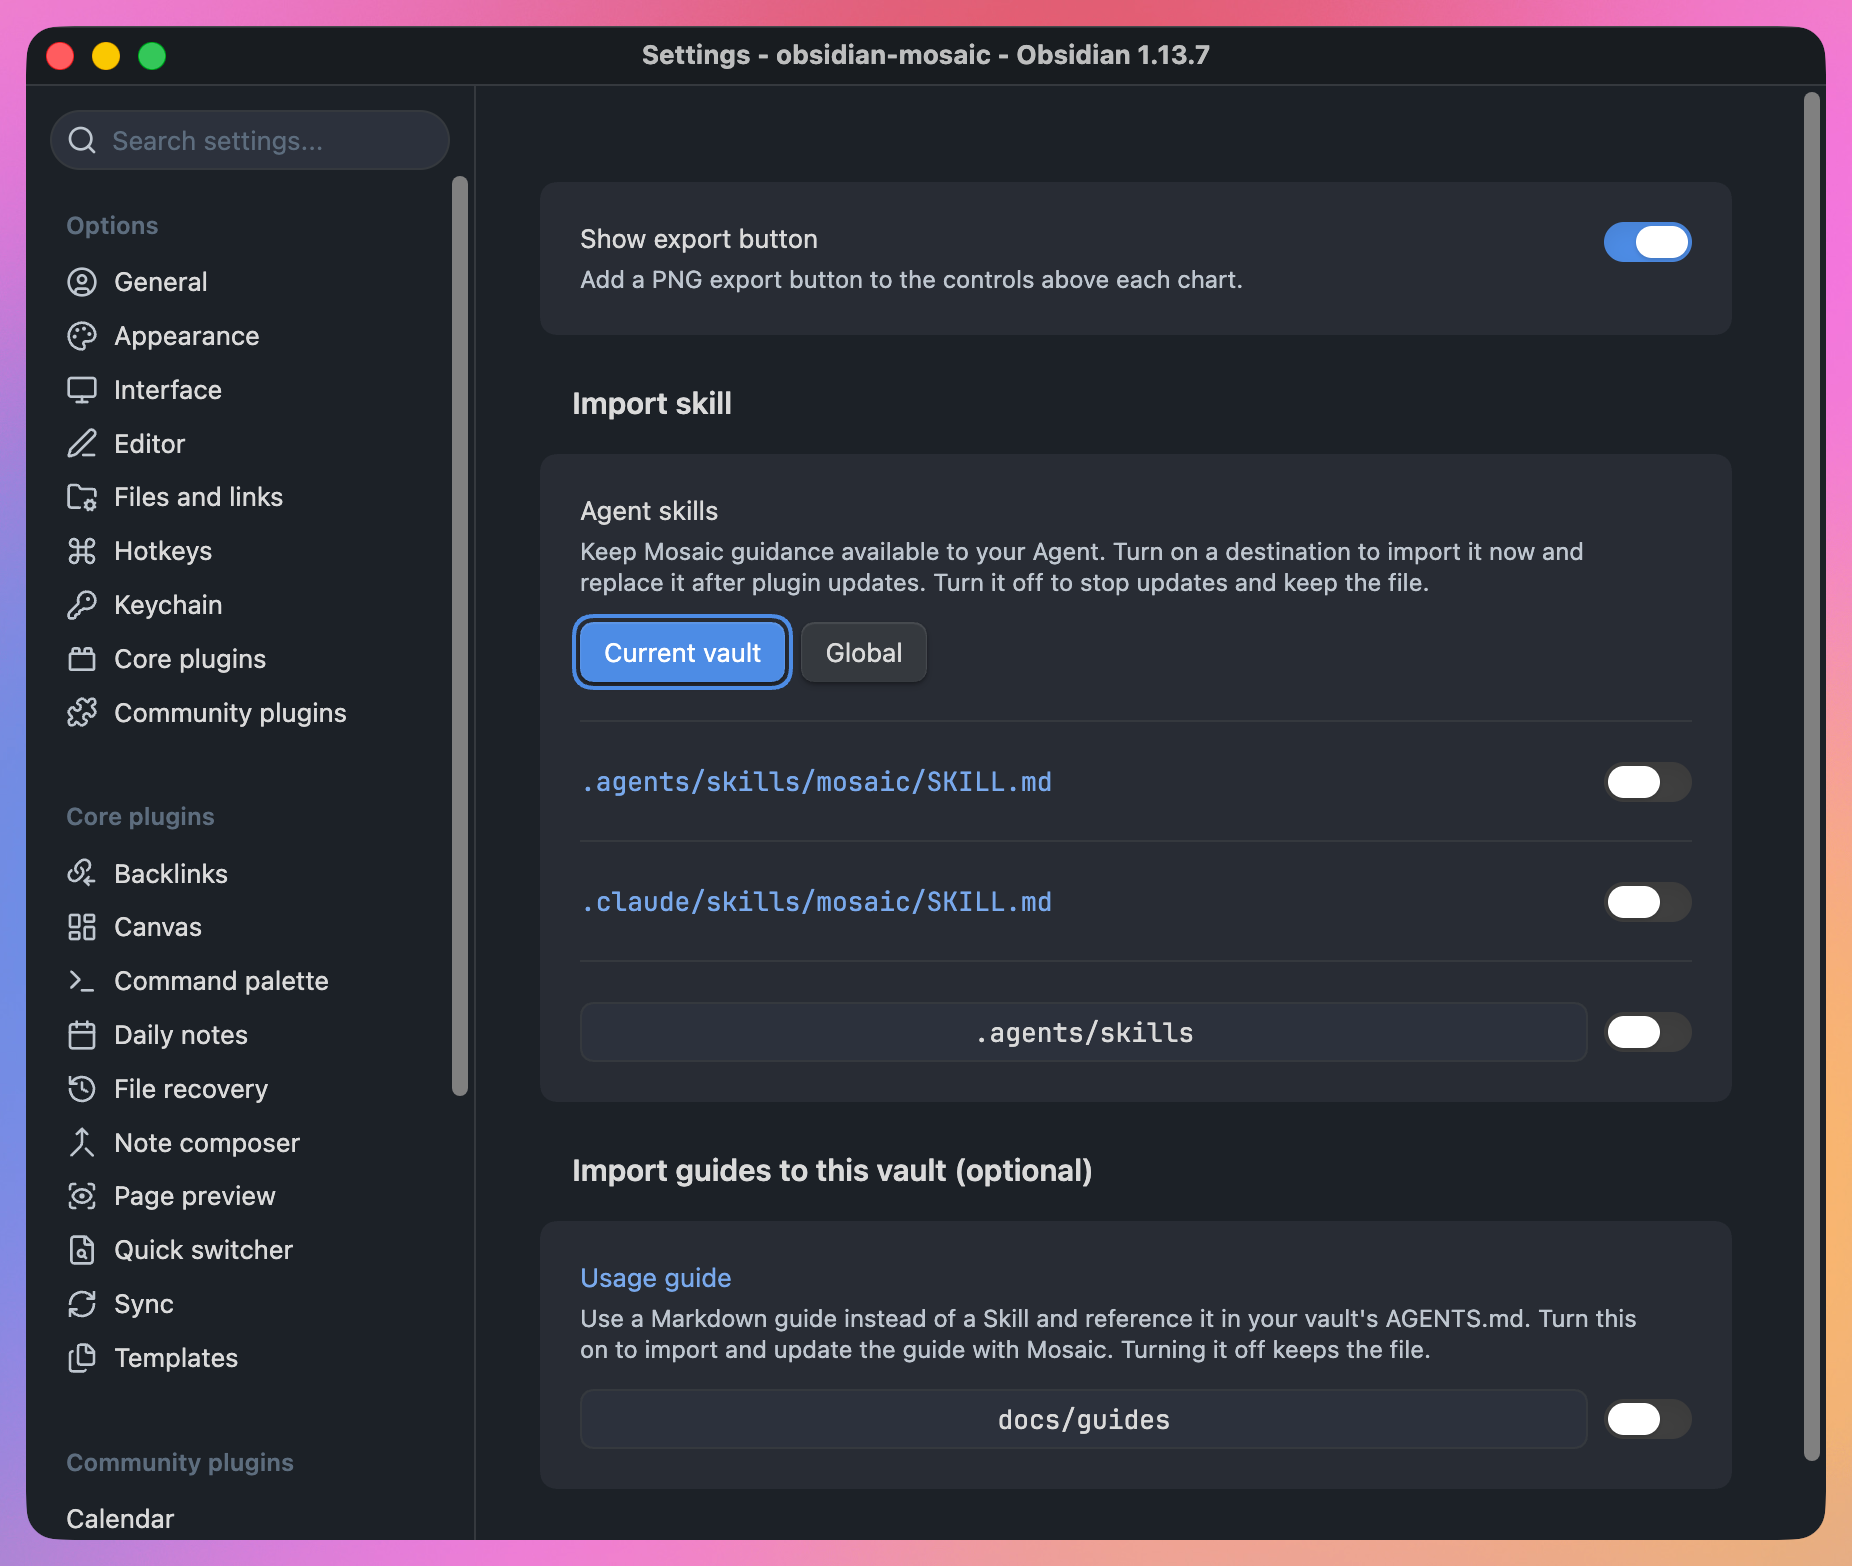Open the Usage guide link

click(x=656, y=1278)
